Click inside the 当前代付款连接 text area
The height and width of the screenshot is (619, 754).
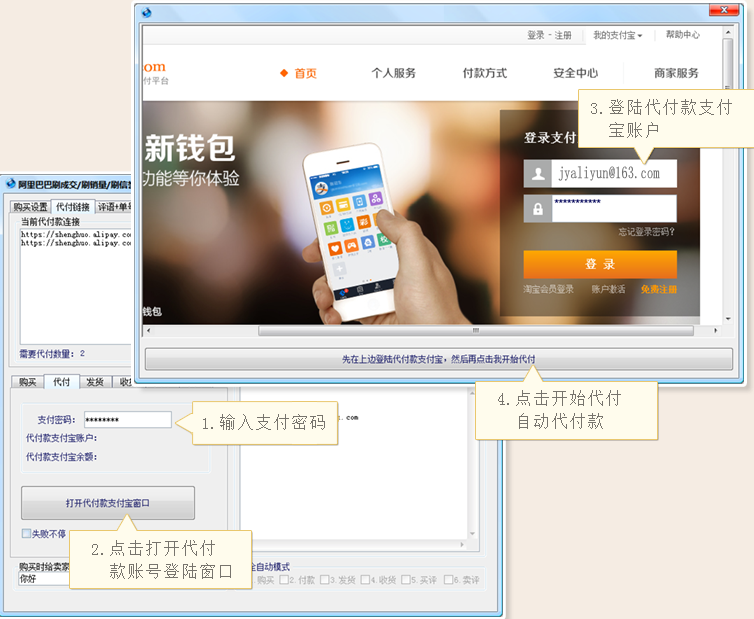75,286
